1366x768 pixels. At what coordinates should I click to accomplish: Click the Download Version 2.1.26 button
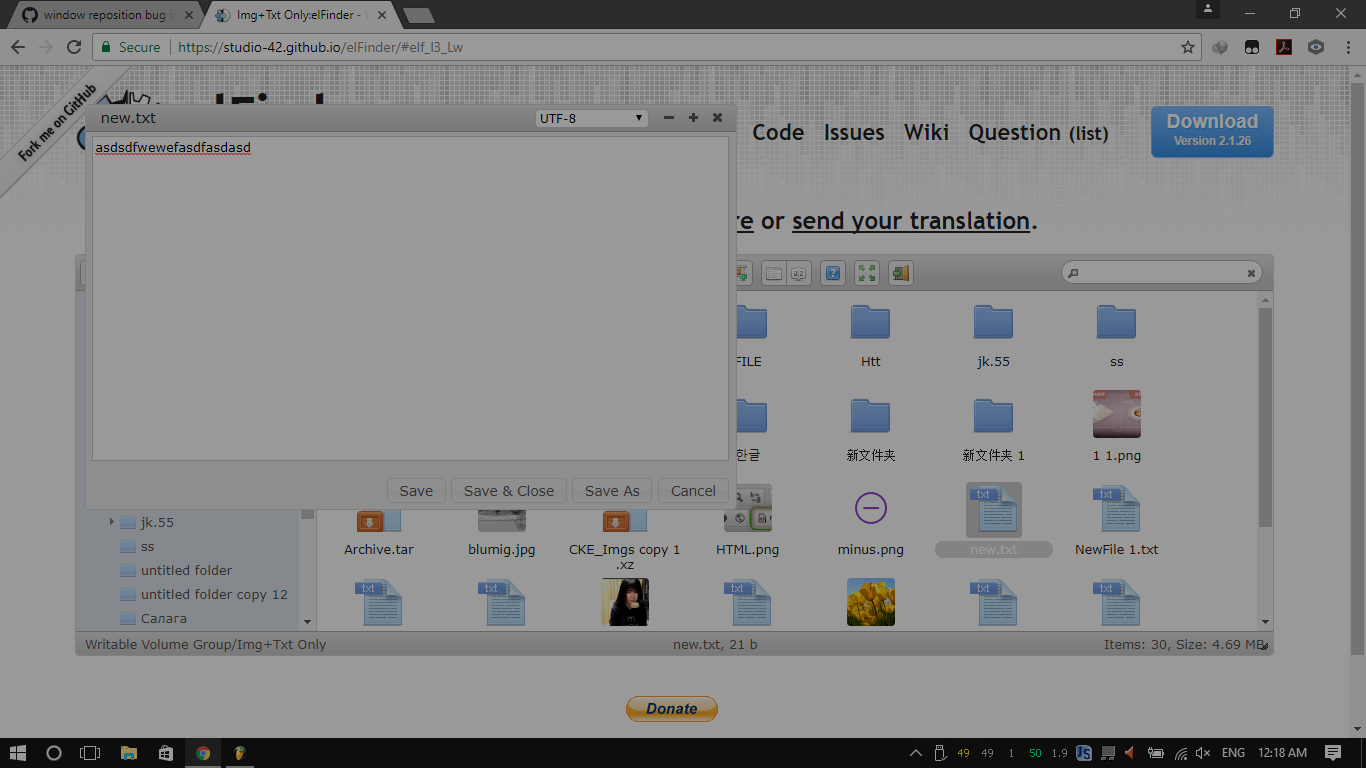[x=1212, y=131]
